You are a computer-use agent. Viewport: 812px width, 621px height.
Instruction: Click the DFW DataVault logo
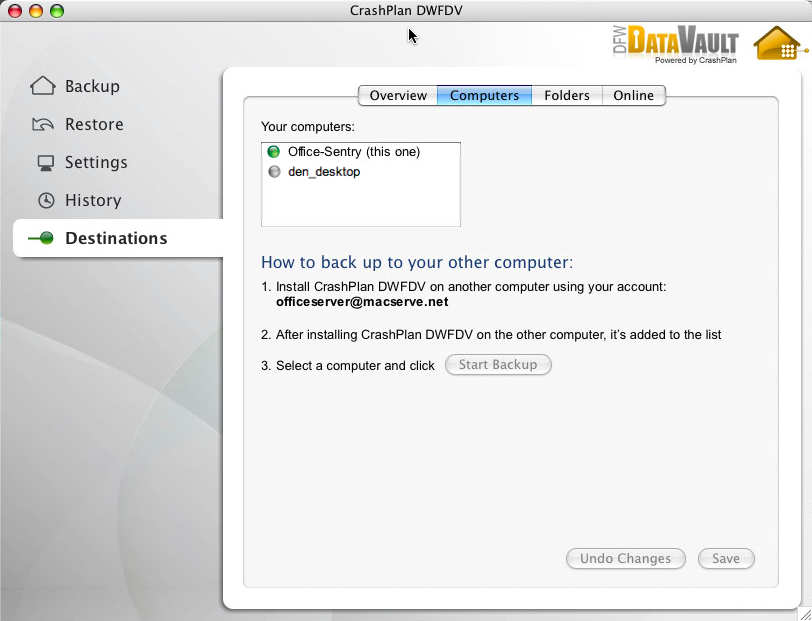[675, 40]
